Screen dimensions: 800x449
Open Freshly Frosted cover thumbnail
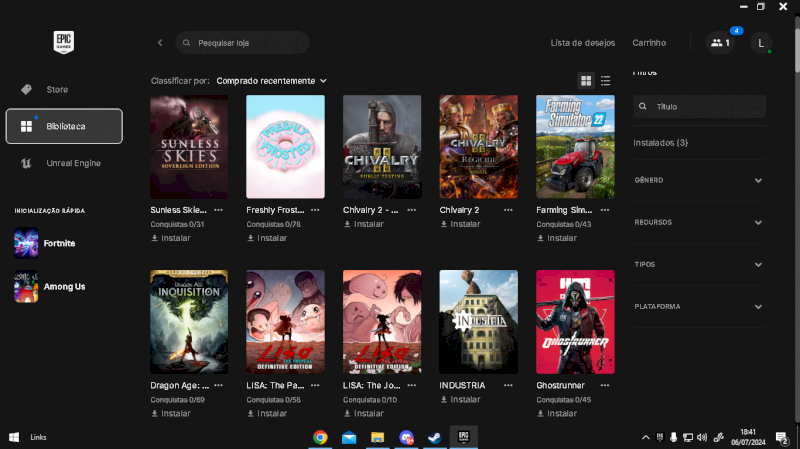tap(285, 146)
